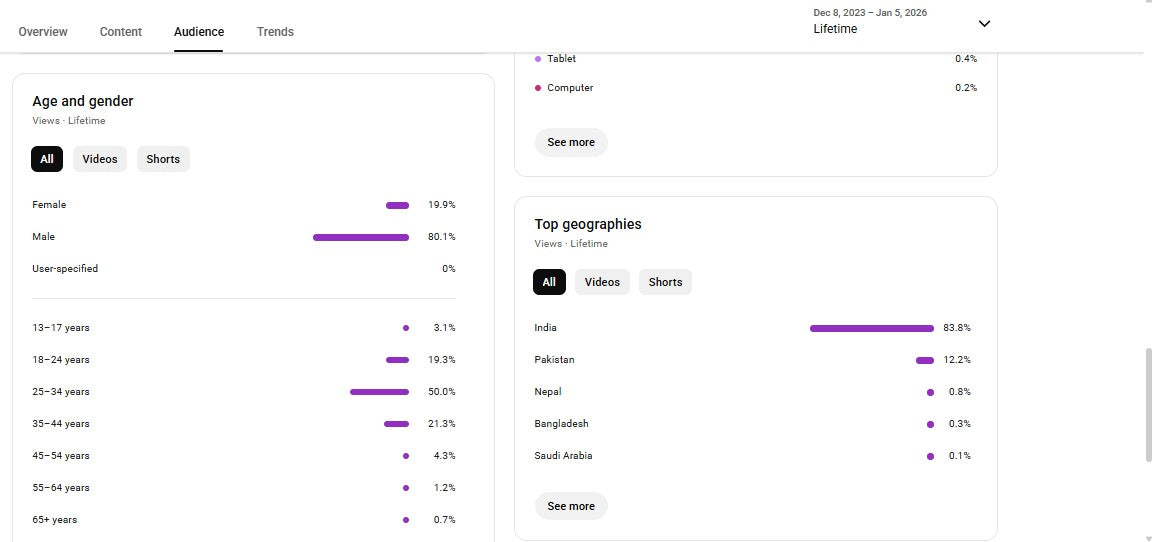Show Shorts in Top geographies
This screenshot has height=542, width=1153.
[665, 282]
